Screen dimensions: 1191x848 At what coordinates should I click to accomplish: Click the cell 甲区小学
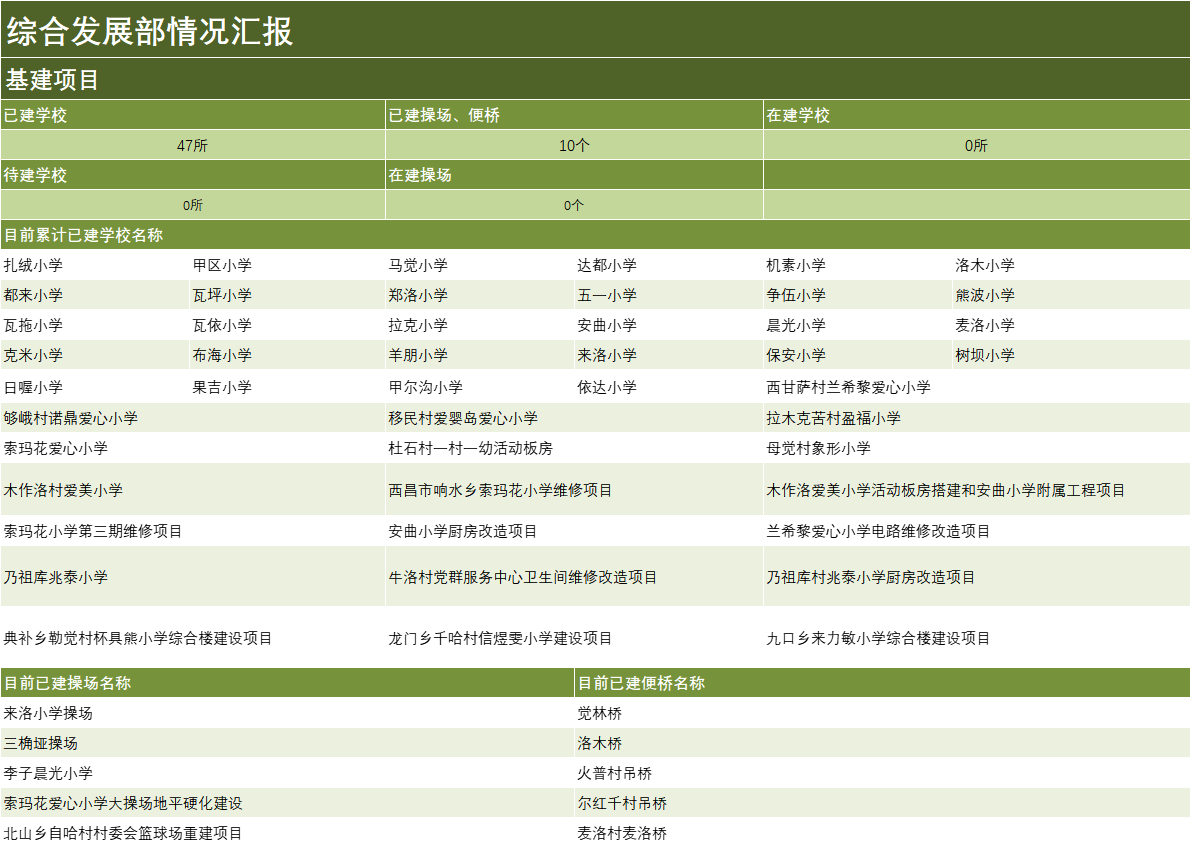(x=287, y=265)
